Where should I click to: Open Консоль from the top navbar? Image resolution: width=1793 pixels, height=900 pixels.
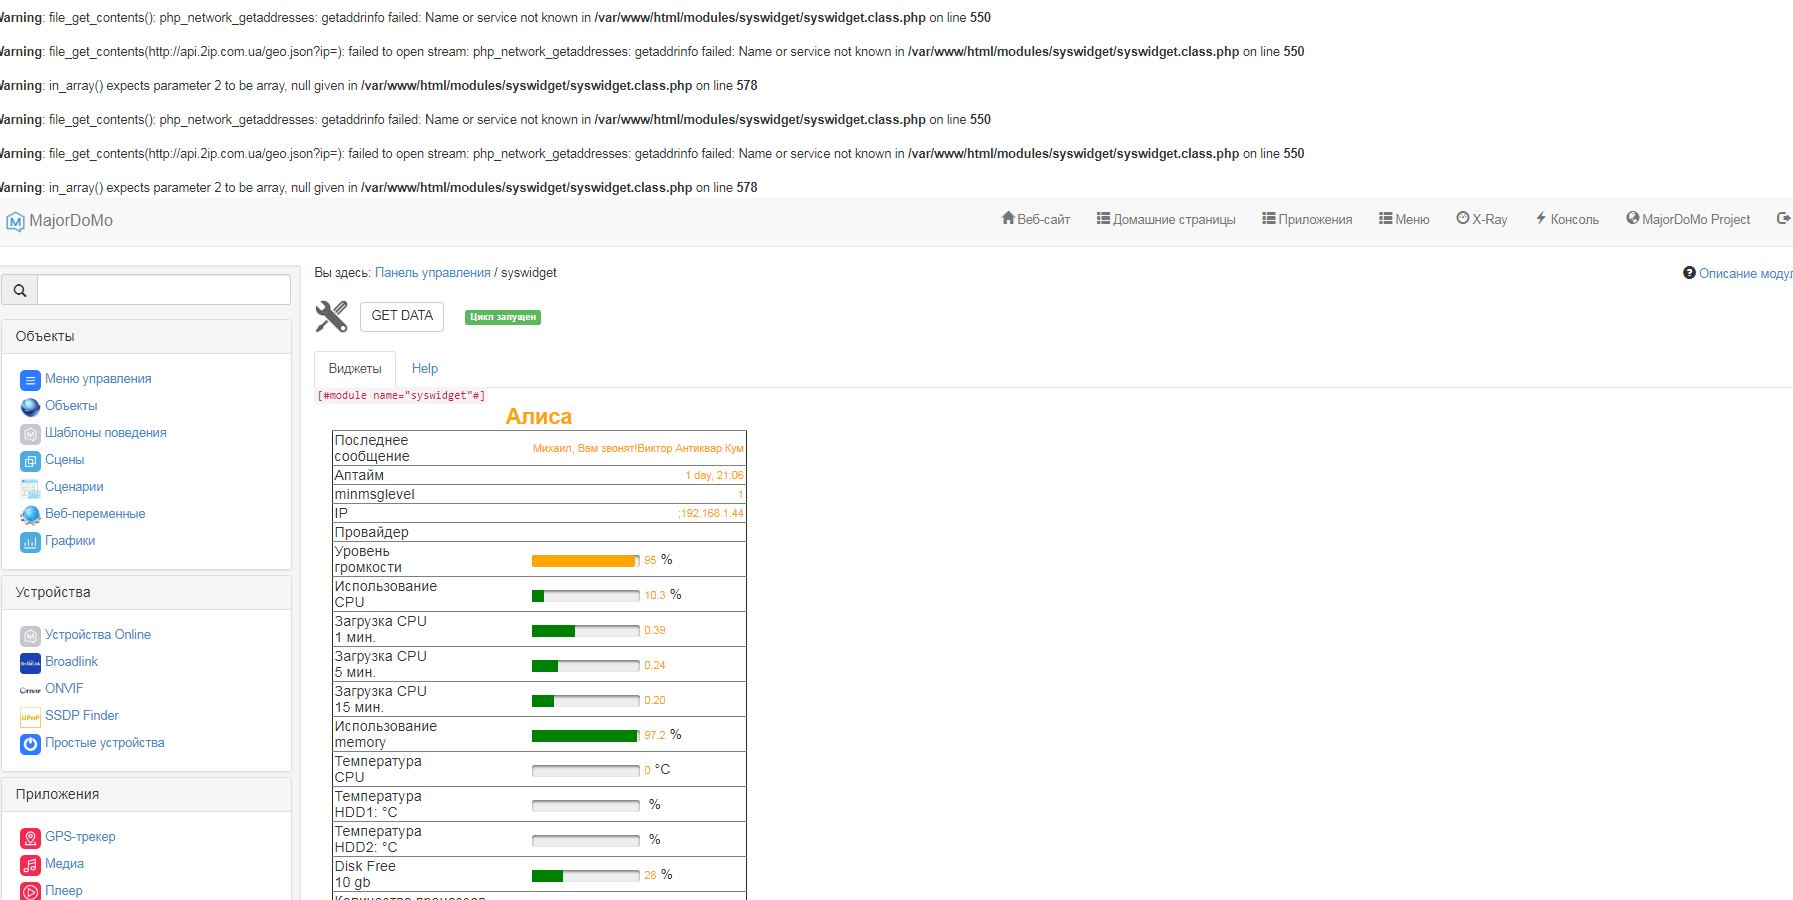(x=1567, y=219)
